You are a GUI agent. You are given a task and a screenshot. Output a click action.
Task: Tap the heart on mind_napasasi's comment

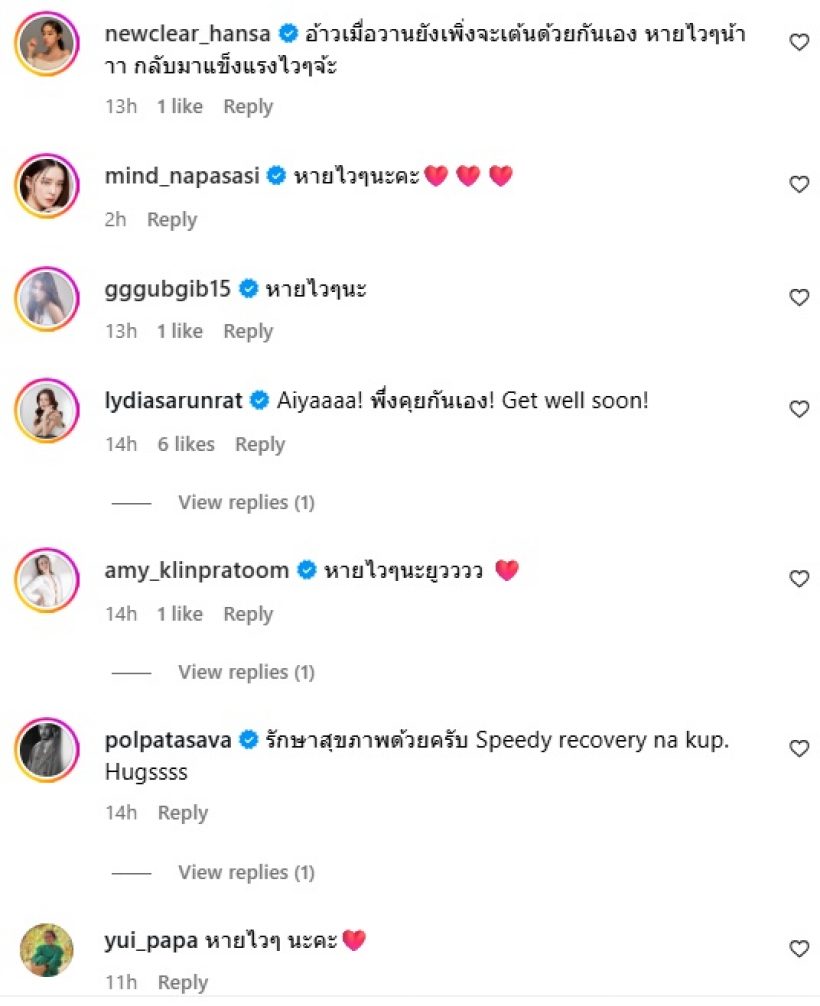[x=799, y=184]
